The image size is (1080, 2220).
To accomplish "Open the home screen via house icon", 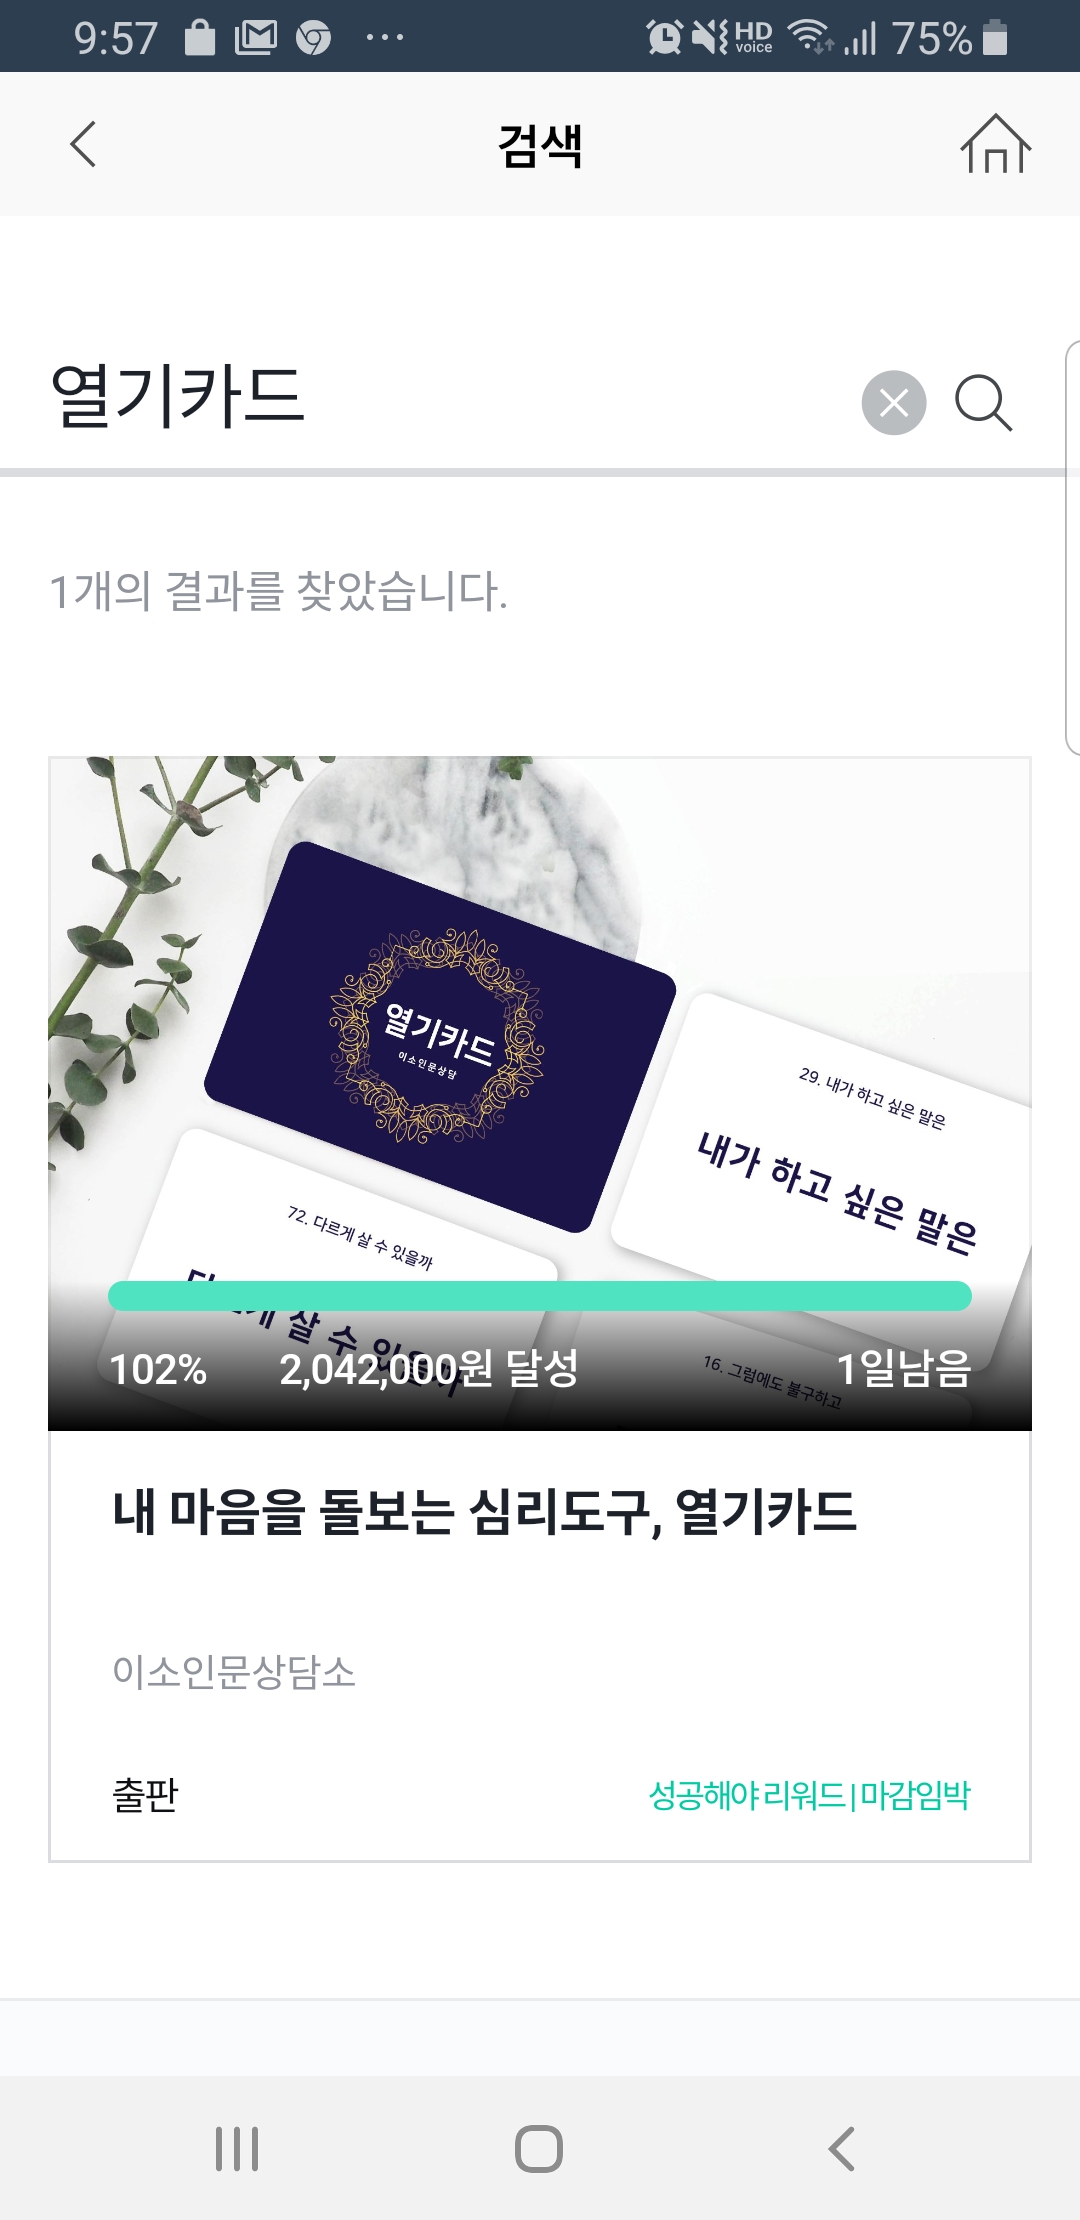I will tap(995, 144).
